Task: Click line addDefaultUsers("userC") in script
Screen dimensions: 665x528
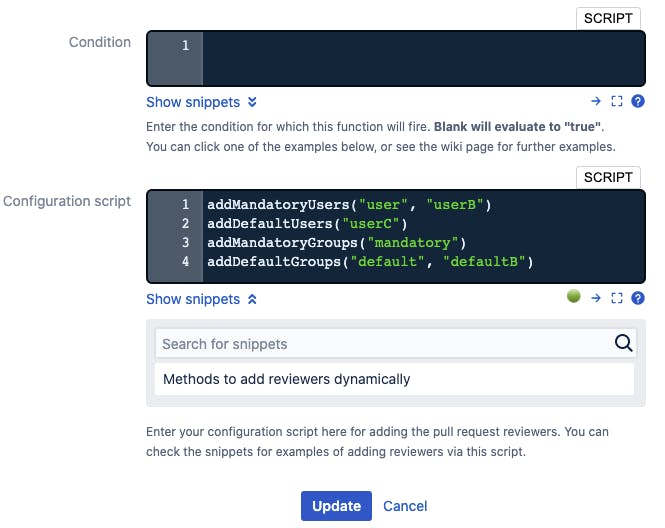Action: (x=307, y=223)
